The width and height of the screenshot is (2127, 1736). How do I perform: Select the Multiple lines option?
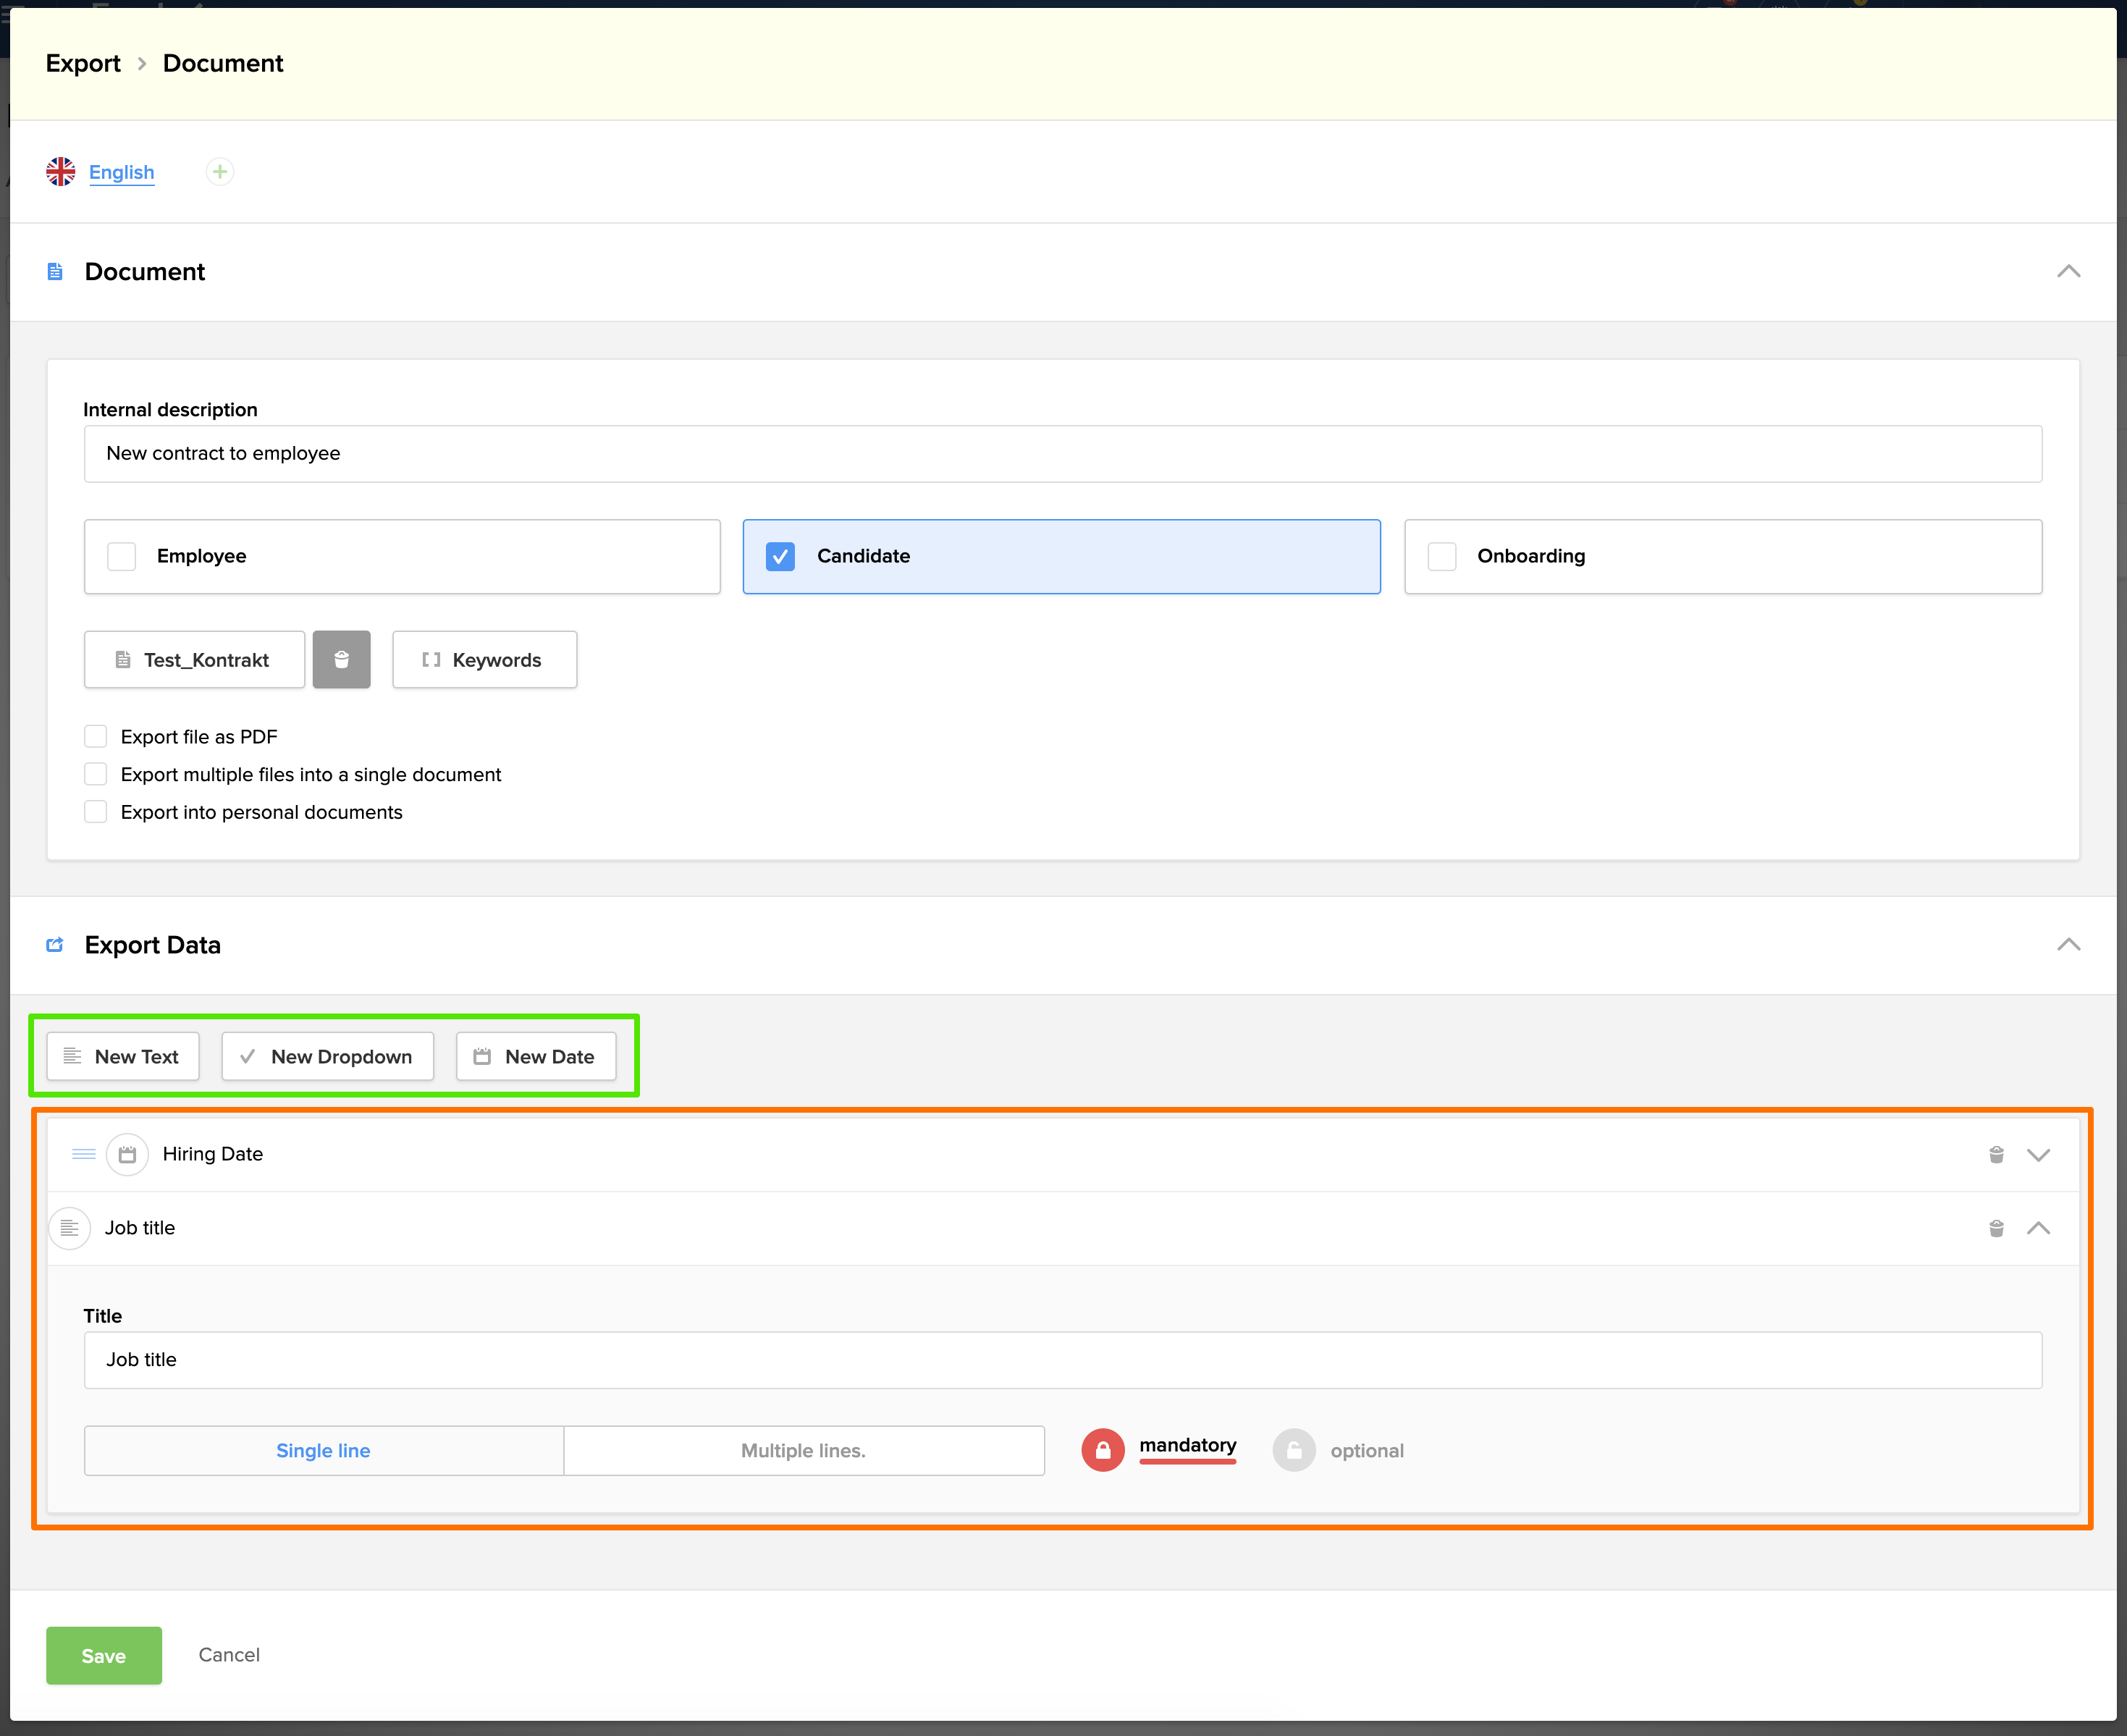coord(803,1451)
